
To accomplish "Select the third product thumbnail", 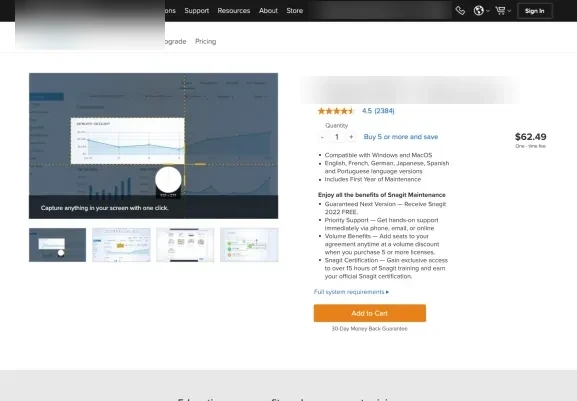I will tap(185, 245).
